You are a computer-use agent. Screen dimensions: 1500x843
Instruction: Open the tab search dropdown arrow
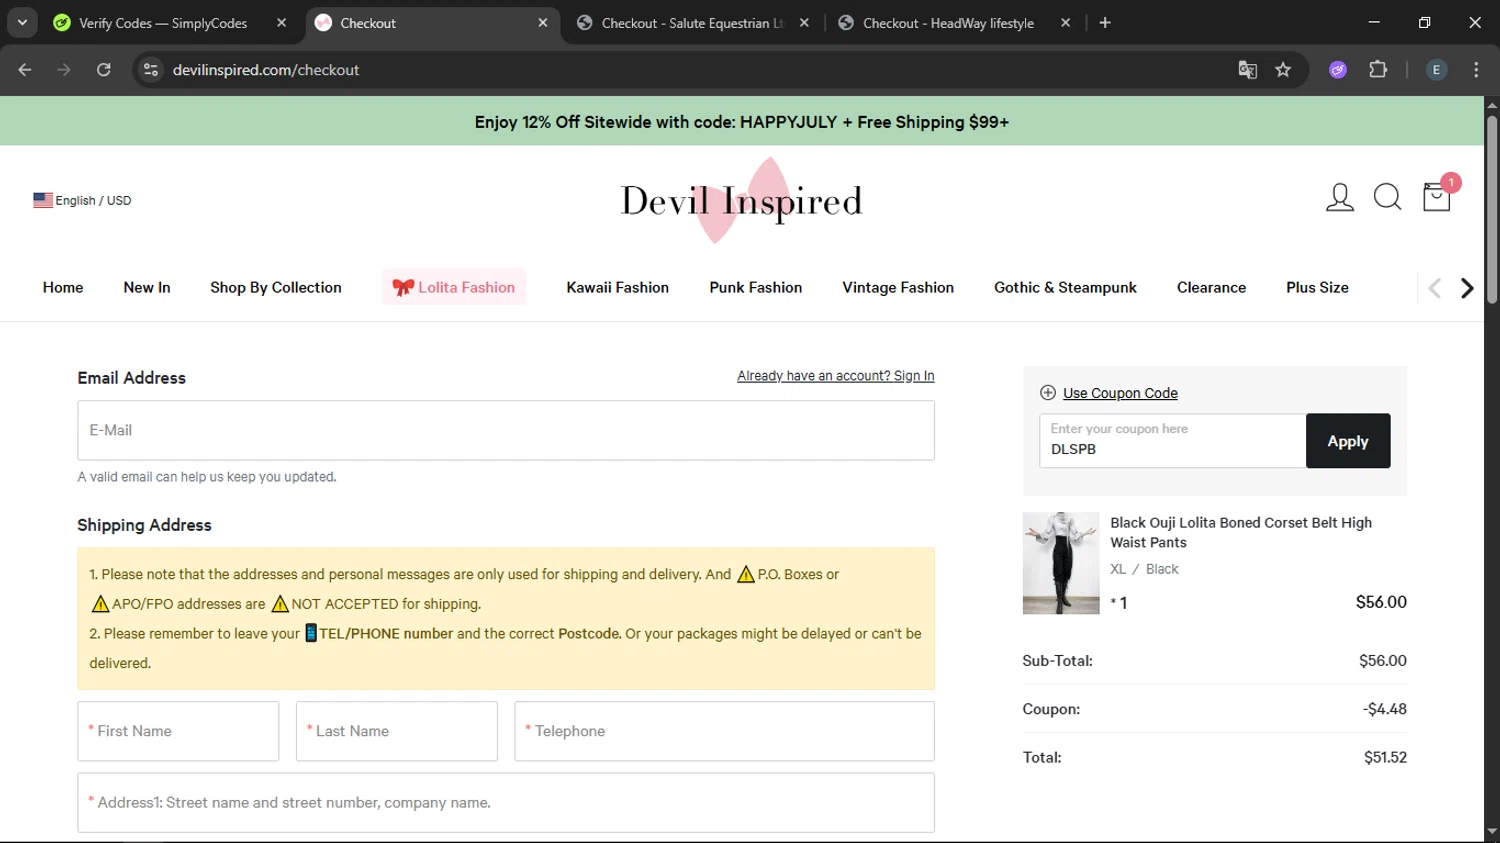pos(22,23)
